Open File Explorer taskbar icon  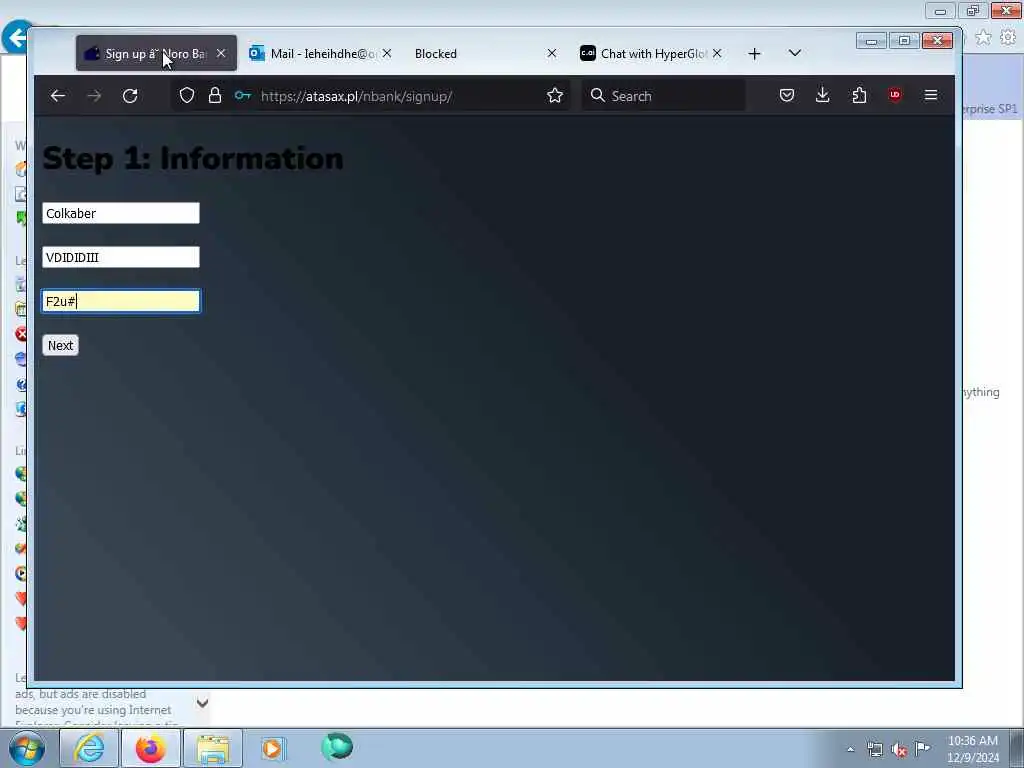(x=213, y=748)
